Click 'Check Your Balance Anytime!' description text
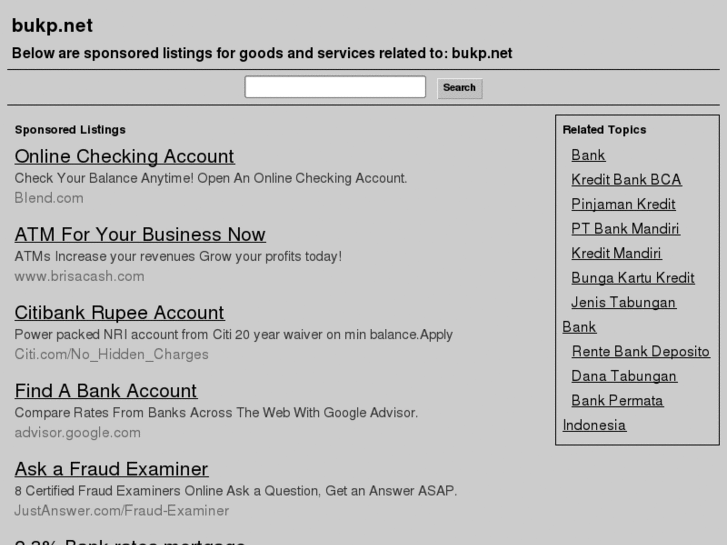 (x=210, y=178)
